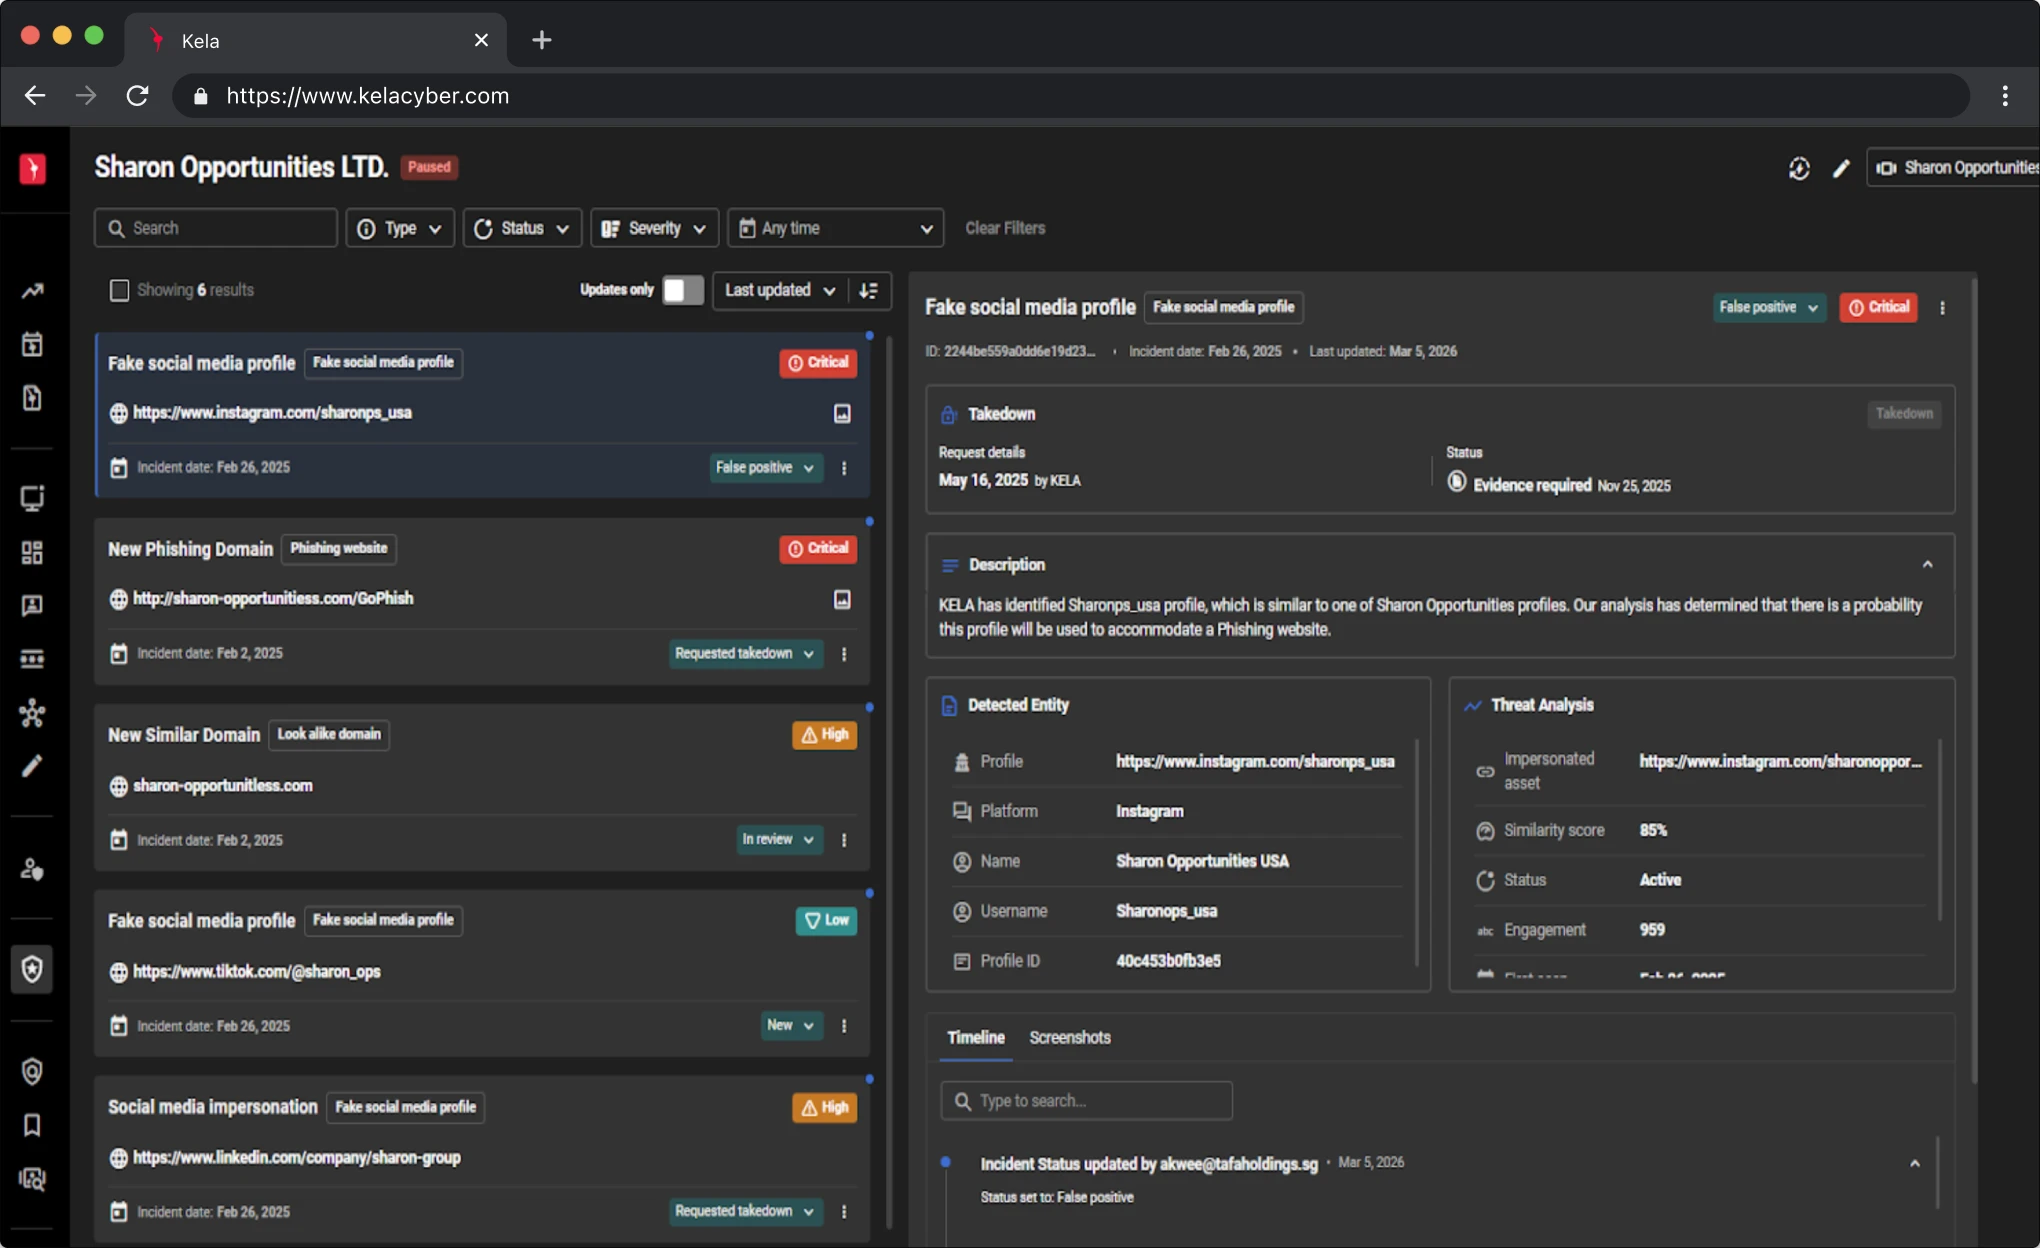Click the Kela logo in the sidebar

click(x=33, y=169)
